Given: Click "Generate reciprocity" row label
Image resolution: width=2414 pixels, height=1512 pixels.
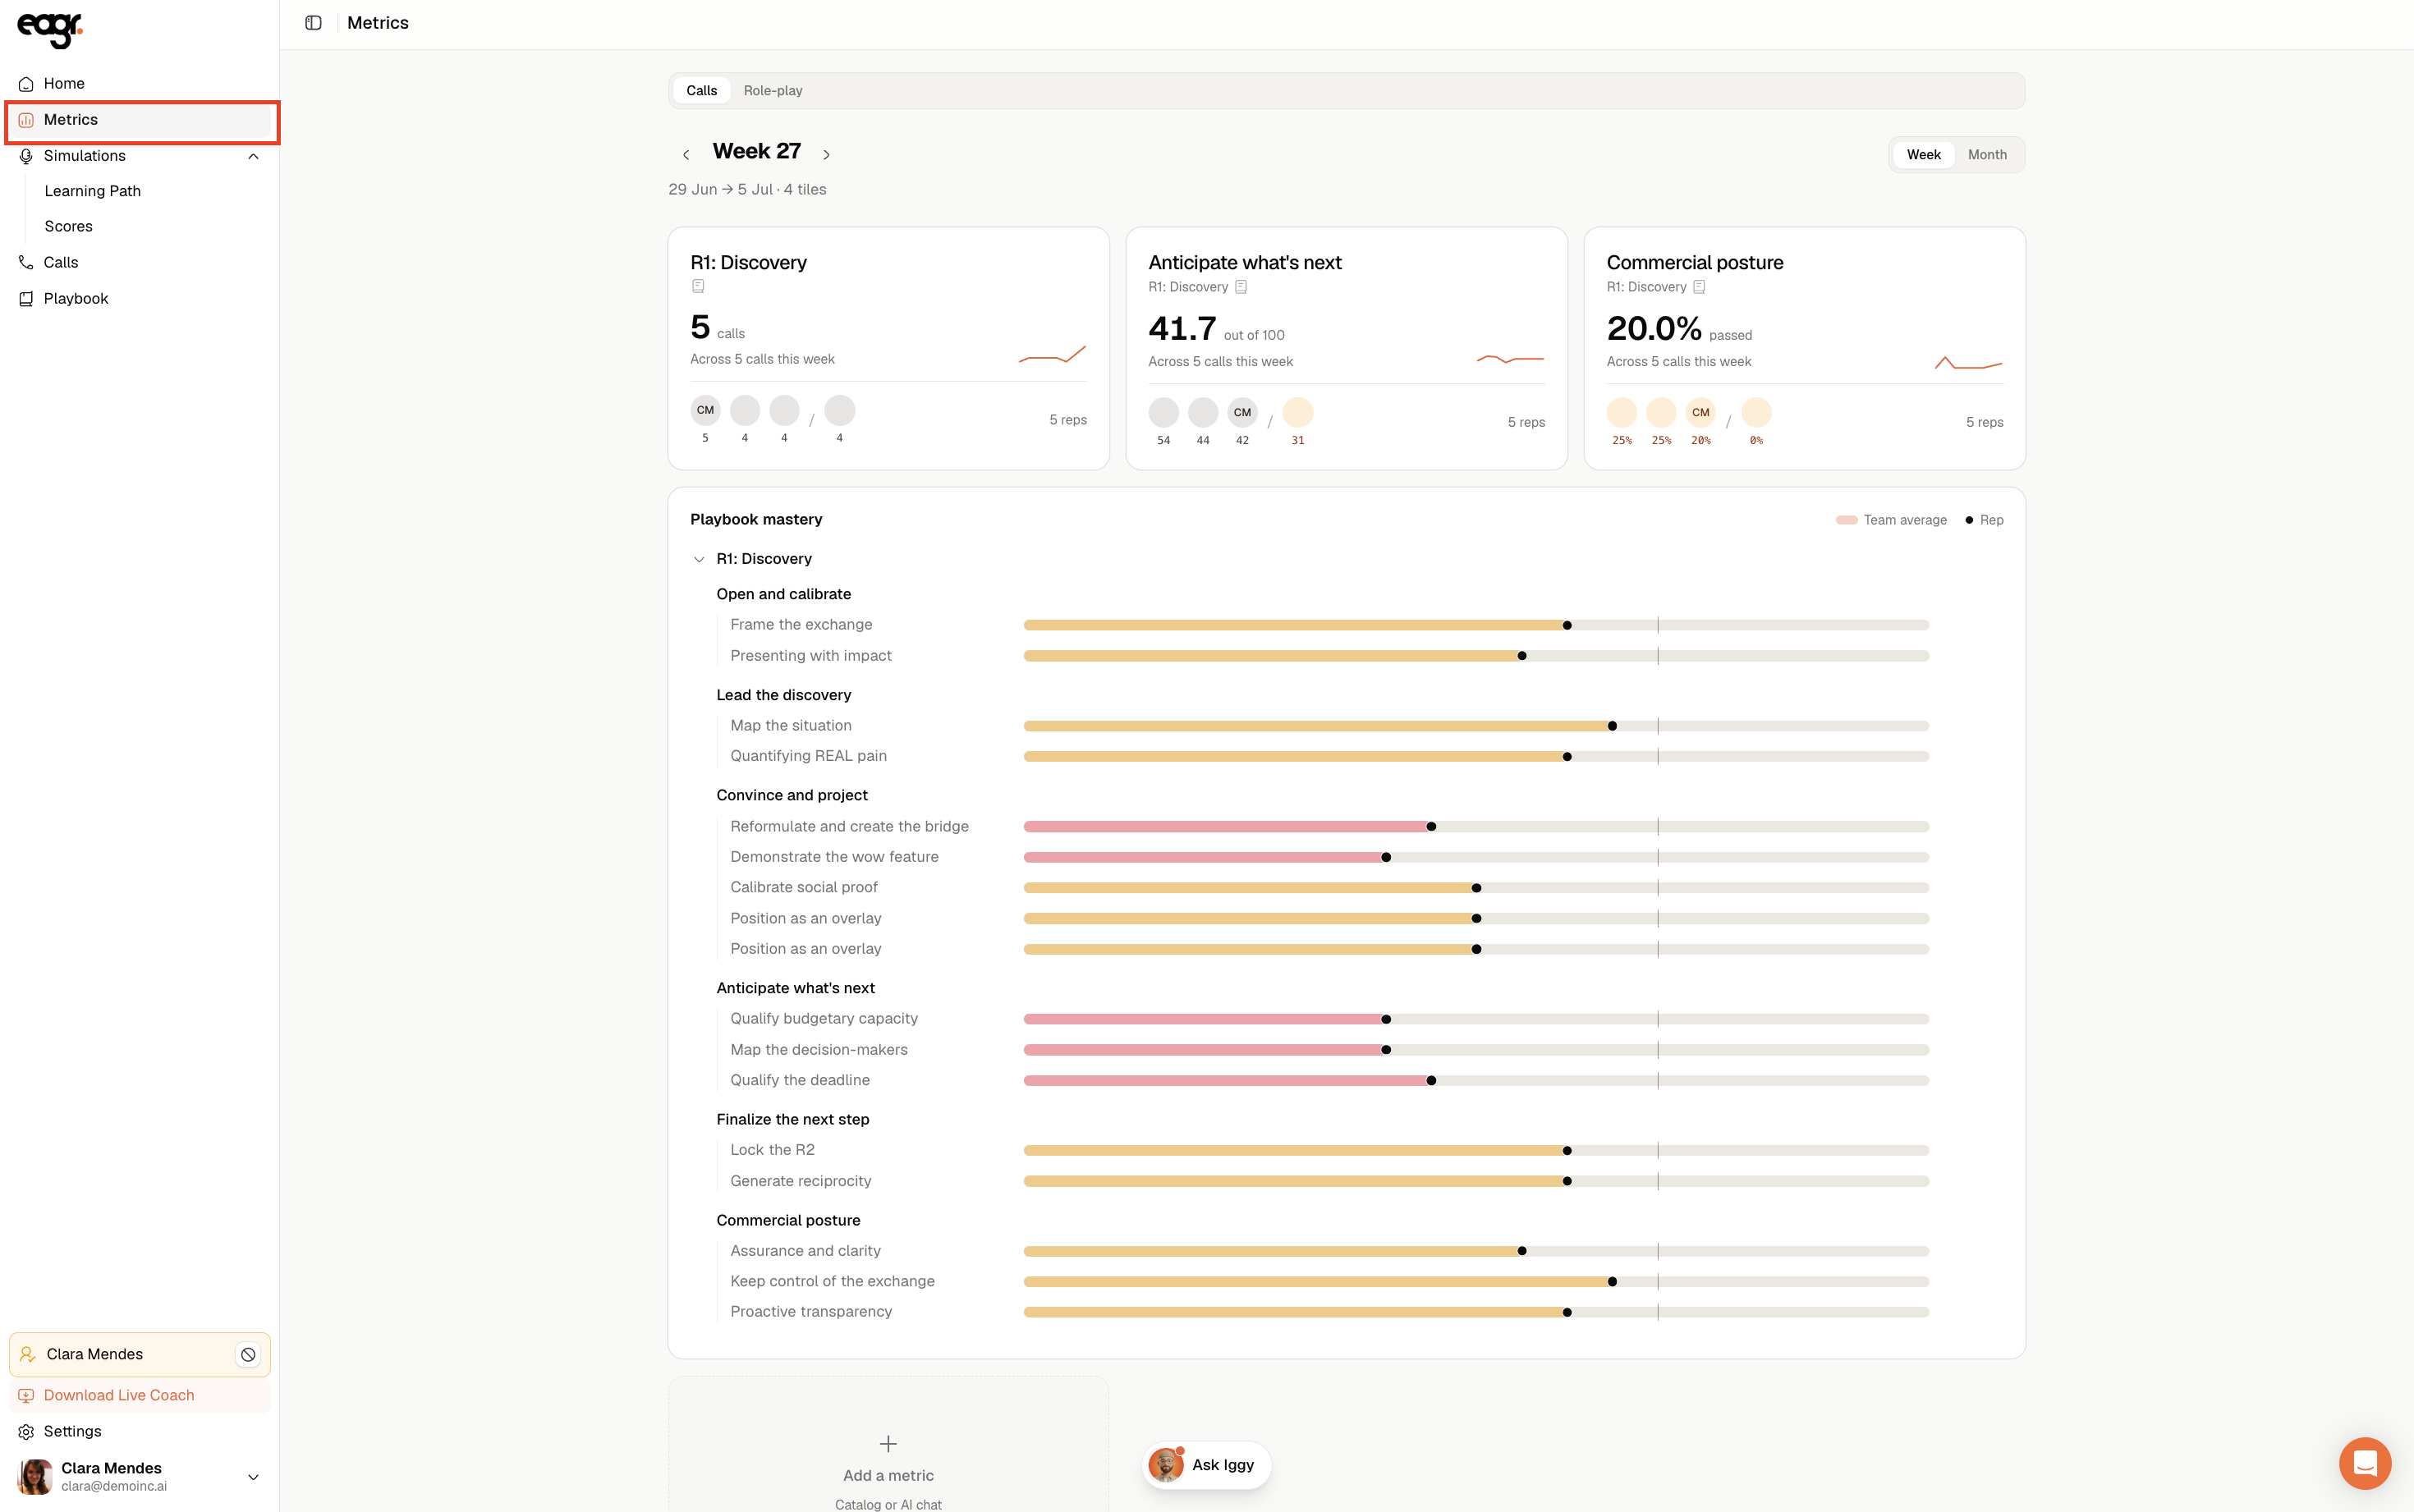Looking at the screenshot, I should (x=800, y=1181).
